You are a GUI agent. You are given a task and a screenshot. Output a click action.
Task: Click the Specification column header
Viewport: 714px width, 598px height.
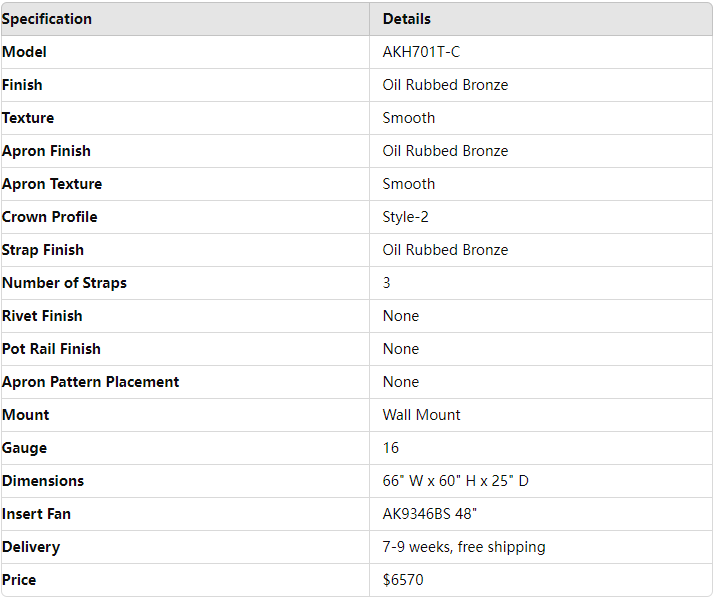point(47,19)
